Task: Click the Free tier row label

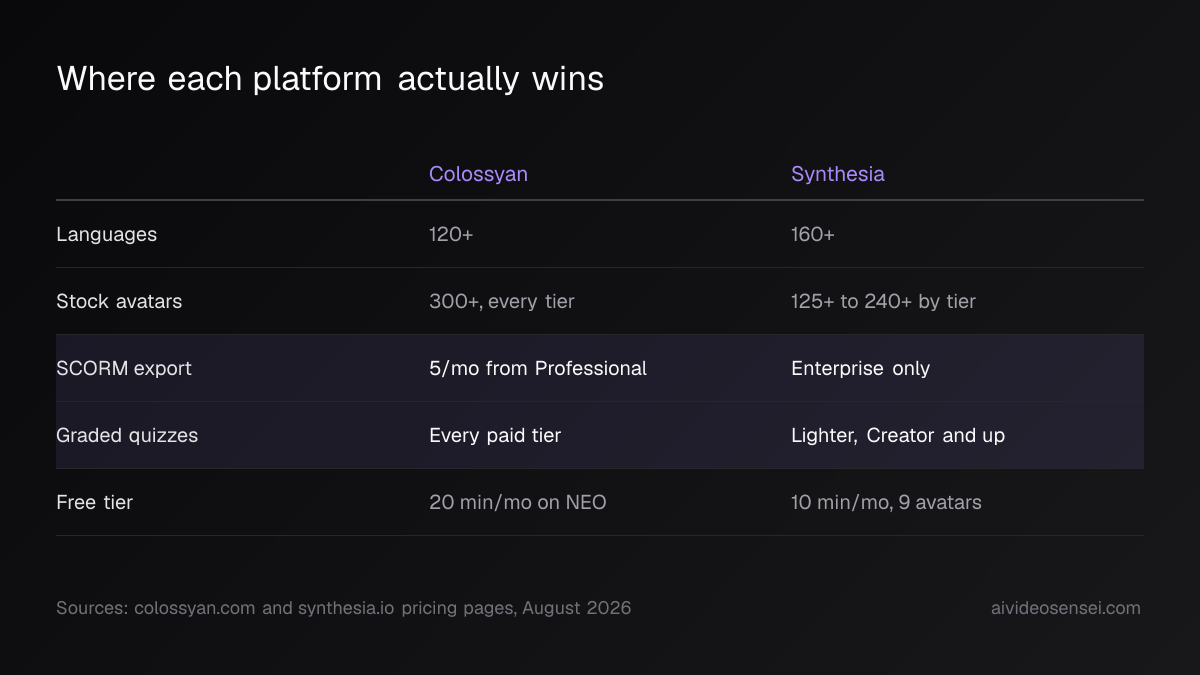Action: click(x=95, y=502)
